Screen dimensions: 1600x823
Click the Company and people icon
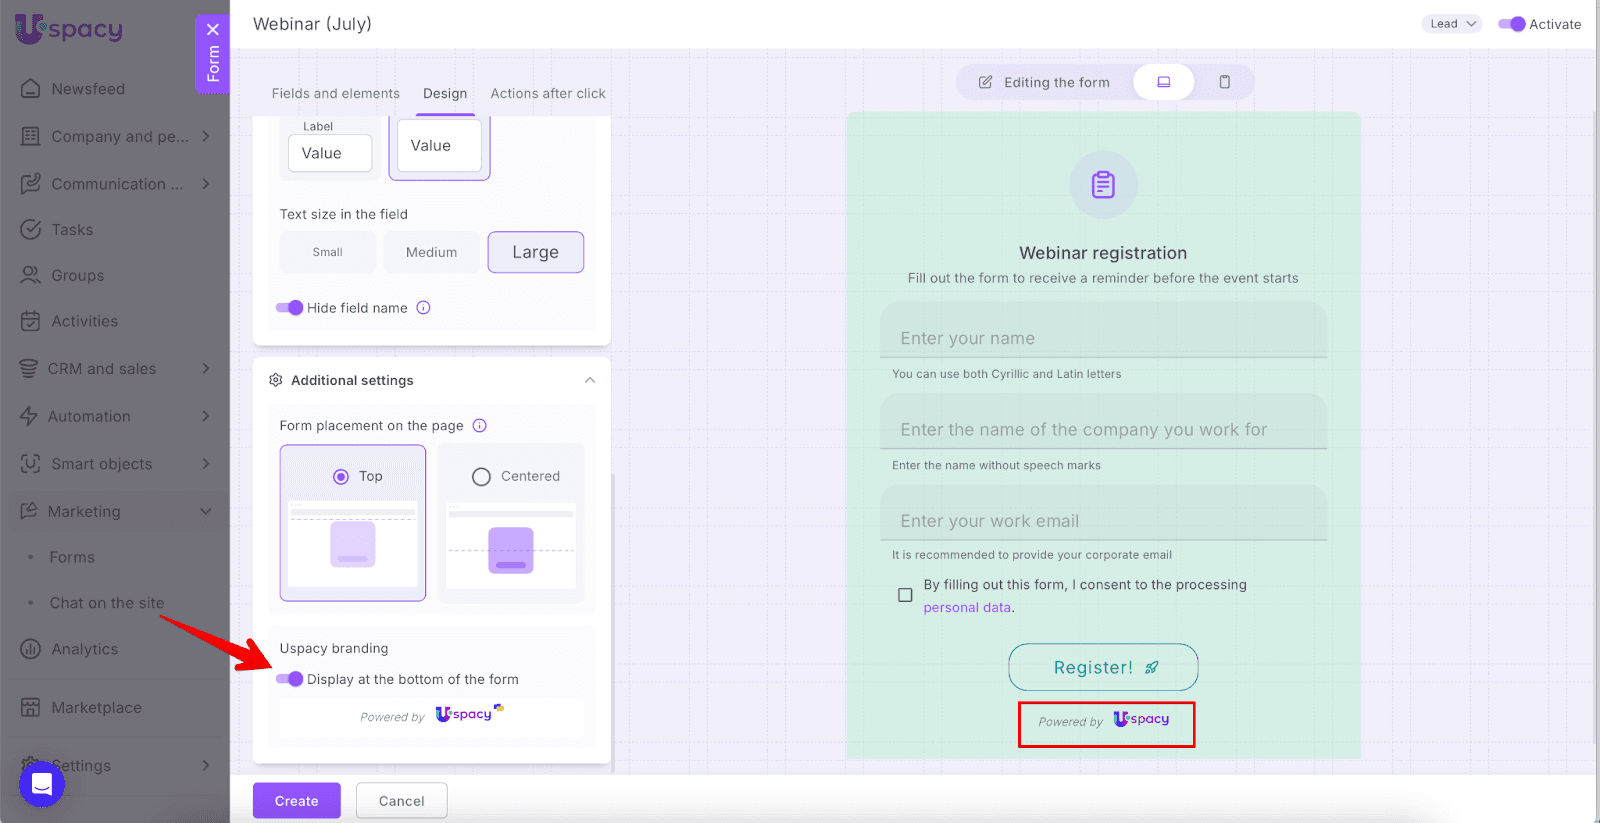[x=31, y=136]
